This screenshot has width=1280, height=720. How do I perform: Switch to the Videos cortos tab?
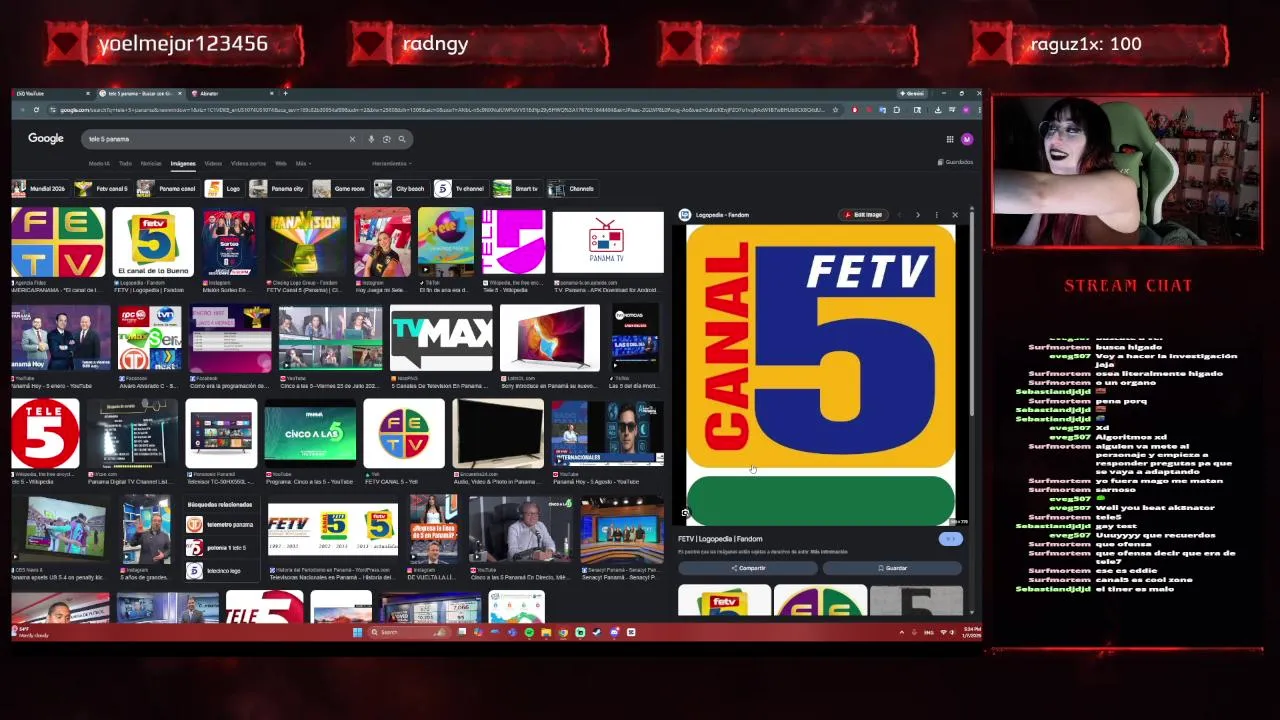pyautogui.click(x=248, y=163)
